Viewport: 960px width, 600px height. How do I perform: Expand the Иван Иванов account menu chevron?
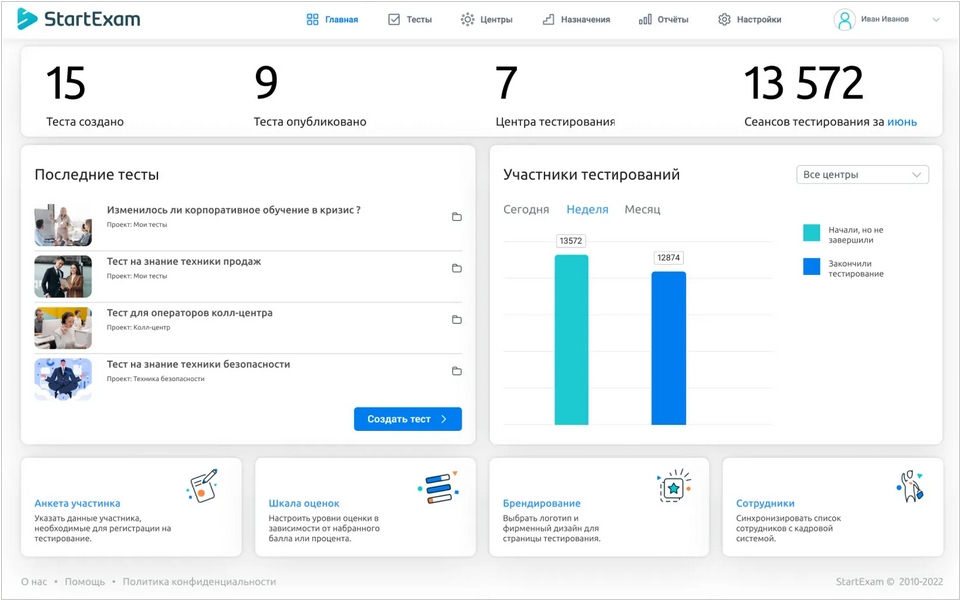[x=936, y=20]
